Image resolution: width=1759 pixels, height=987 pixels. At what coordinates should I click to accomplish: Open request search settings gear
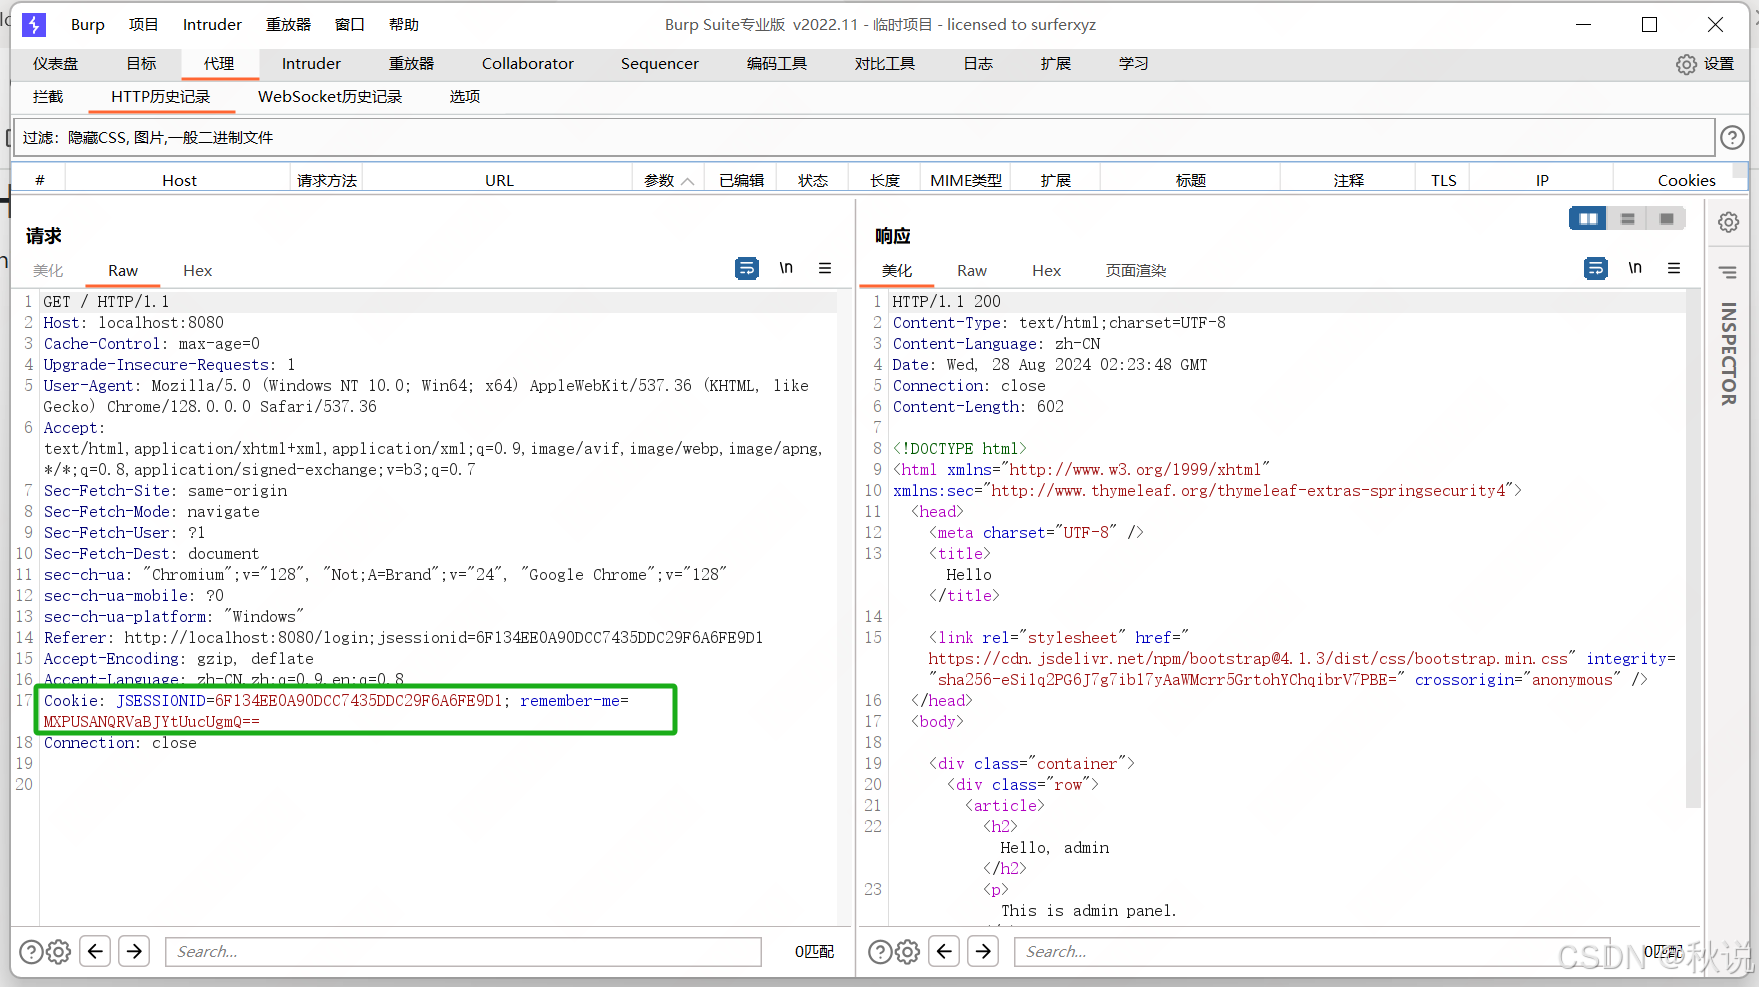click(59, 951)
